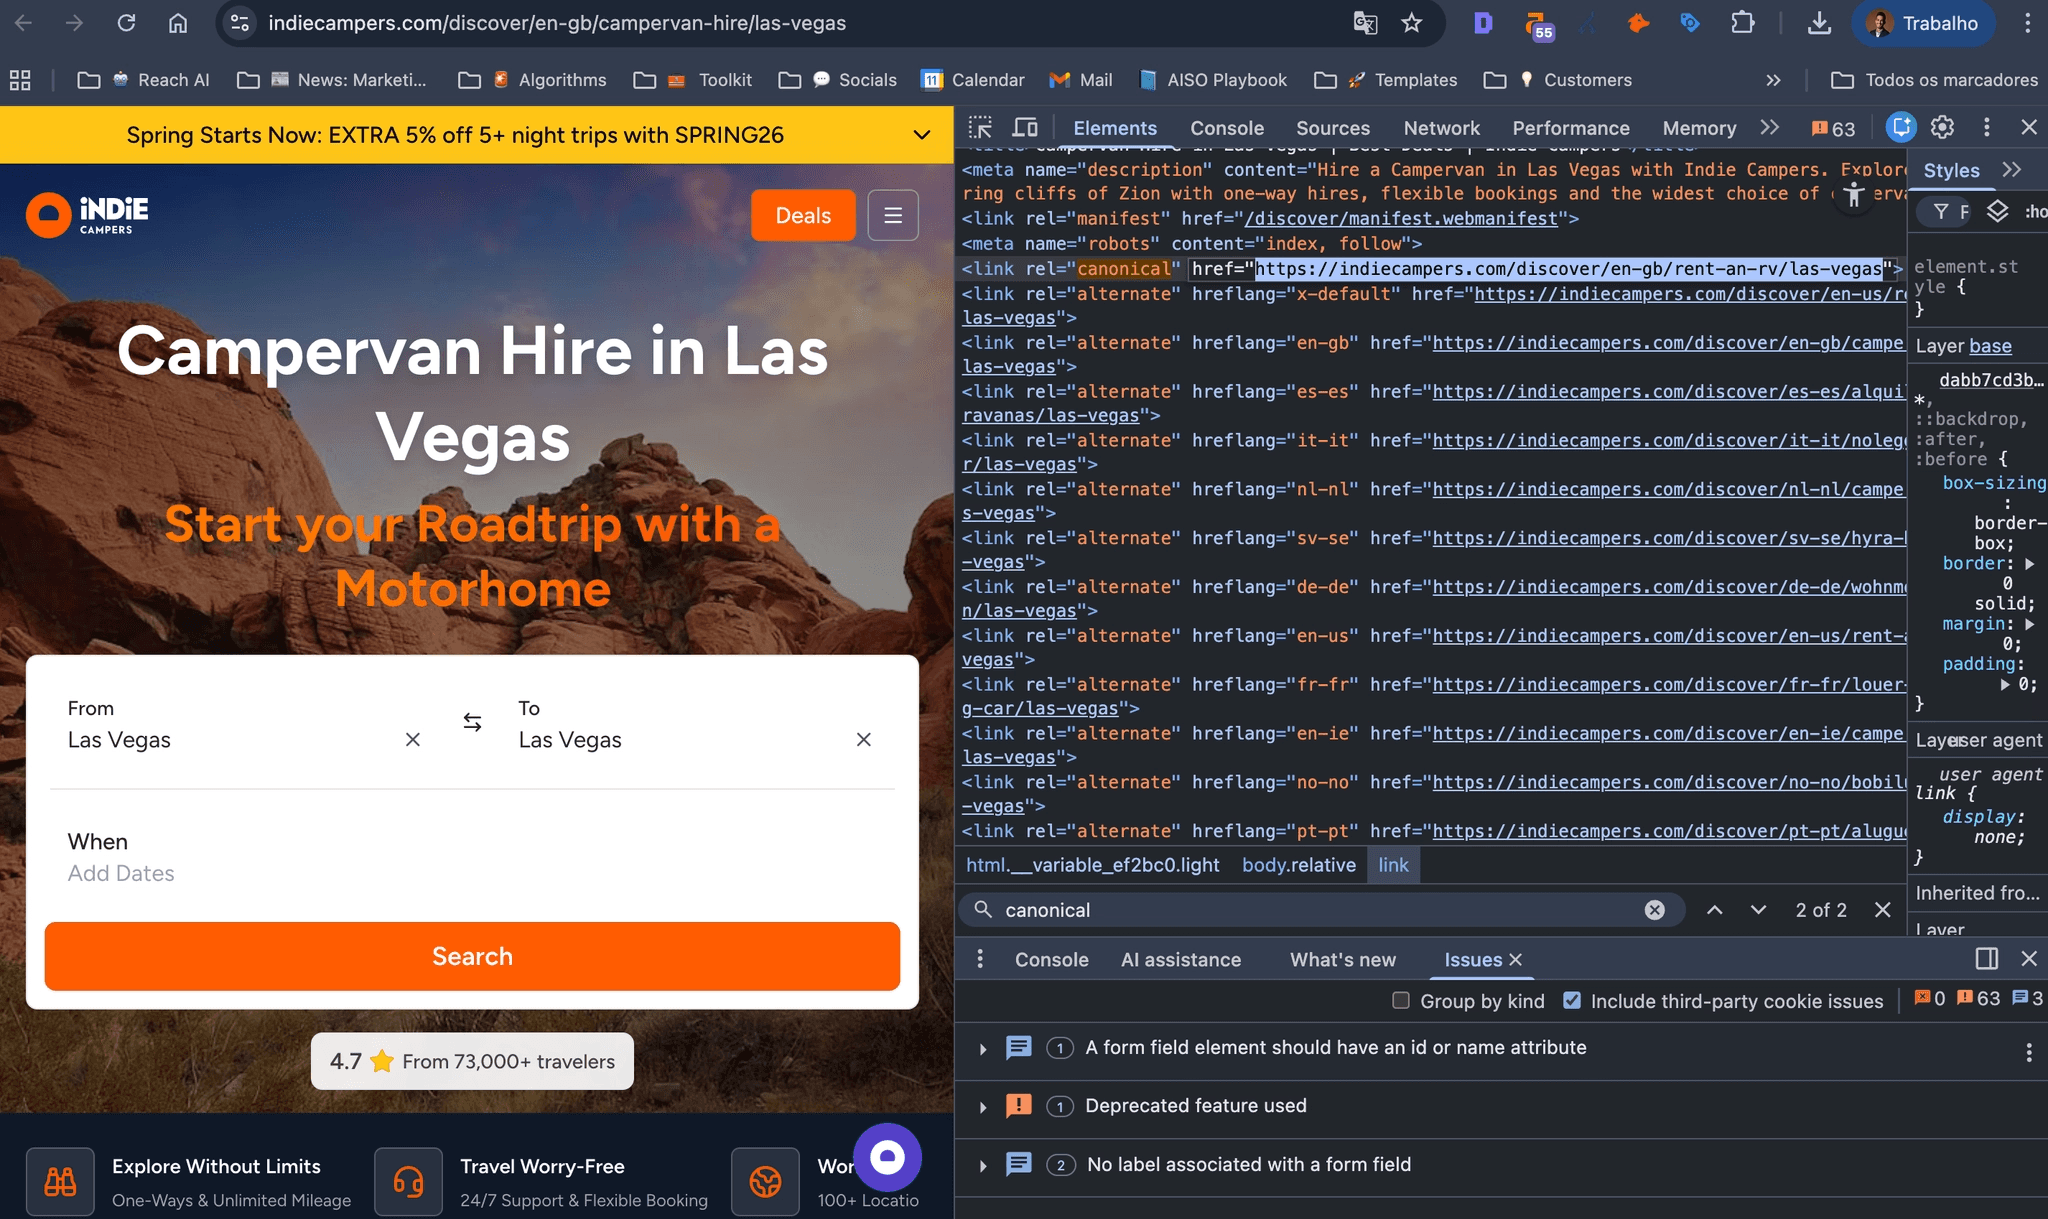The width and height of the screenshot is (2048, 1219).
Task: Click the Indie Campers logo
Action: click(x=87, y=215)
